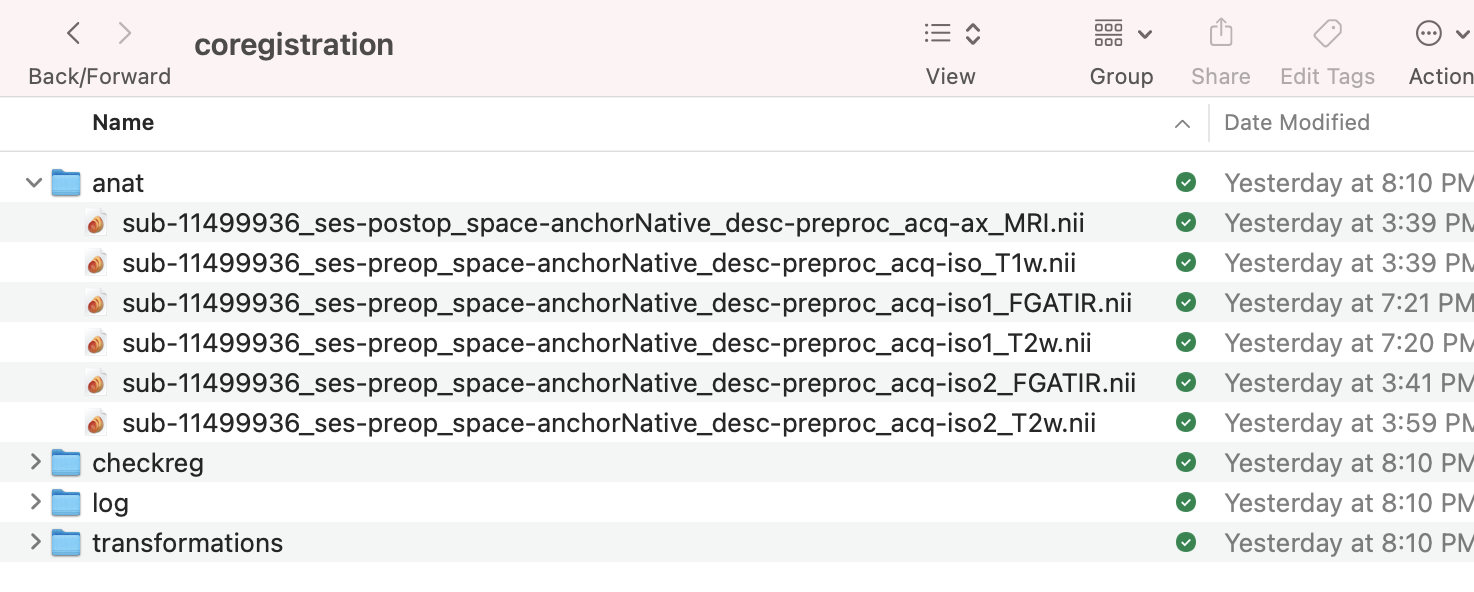The height and width of the screenshot is (592, 1474).
Task: Click the Edit Tags icon
Action: 1327,33
